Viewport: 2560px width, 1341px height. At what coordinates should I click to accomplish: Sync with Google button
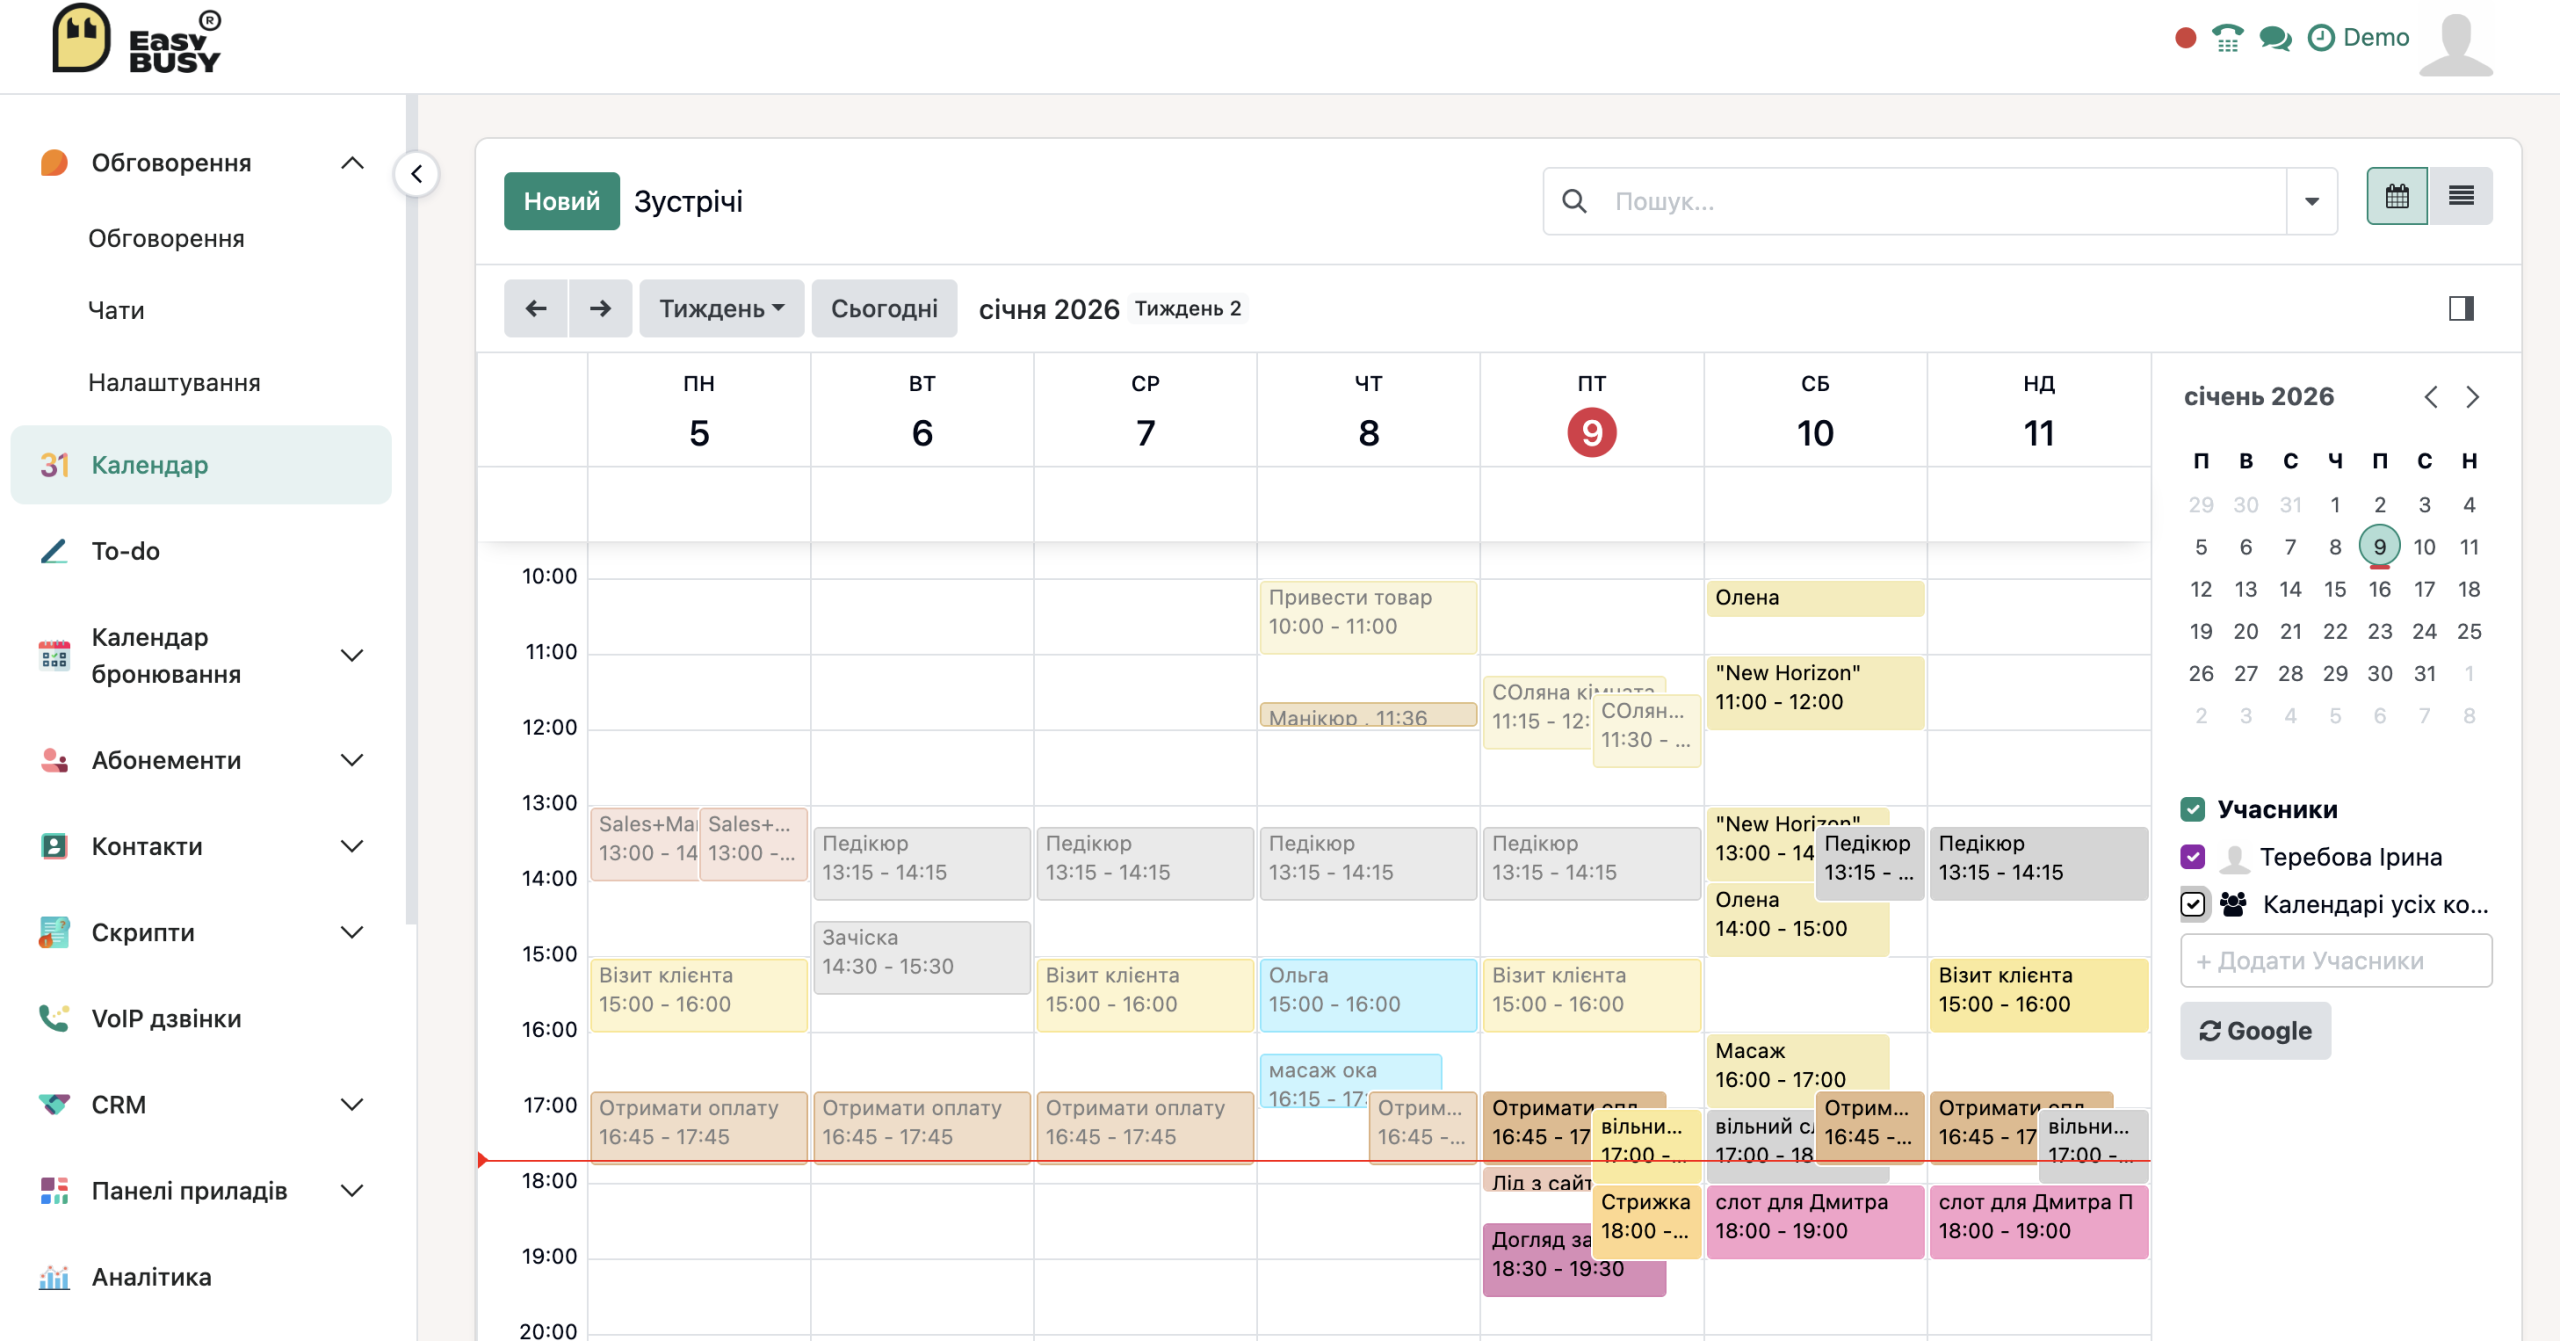pyautogui.click(x=2255, y=1030)
